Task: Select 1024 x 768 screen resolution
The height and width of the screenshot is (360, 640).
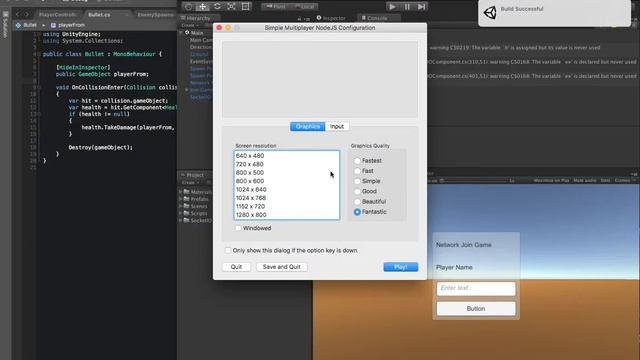Action: 287,198
